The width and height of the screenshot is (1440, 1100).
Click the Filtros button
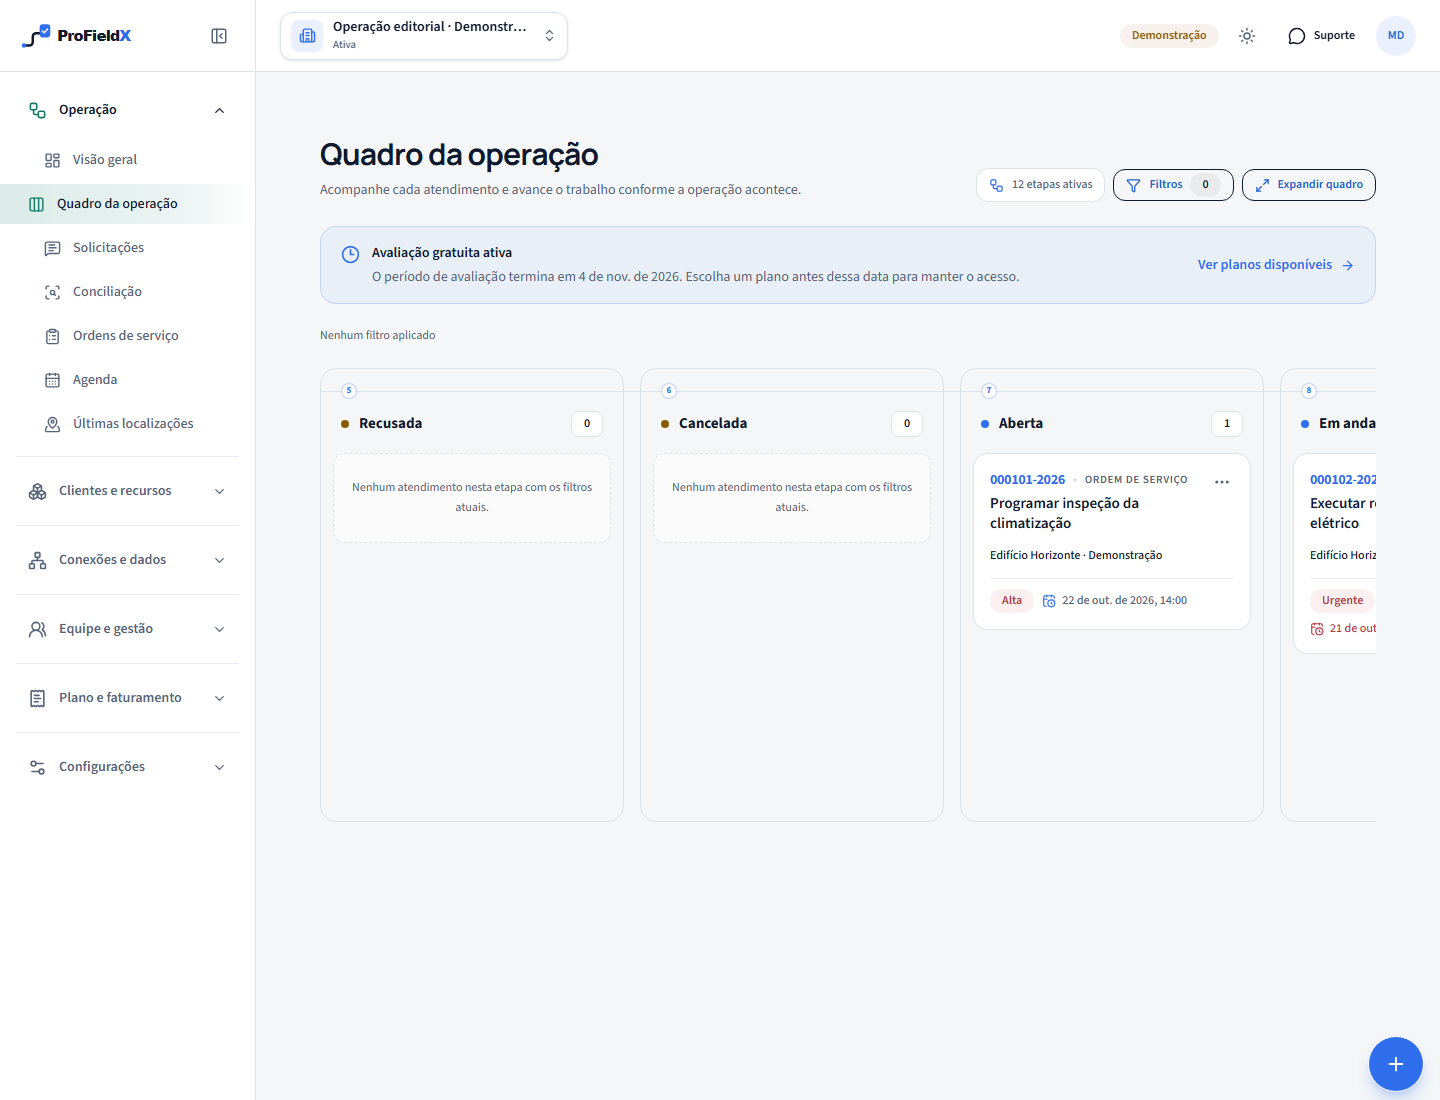click(1173, 185)
